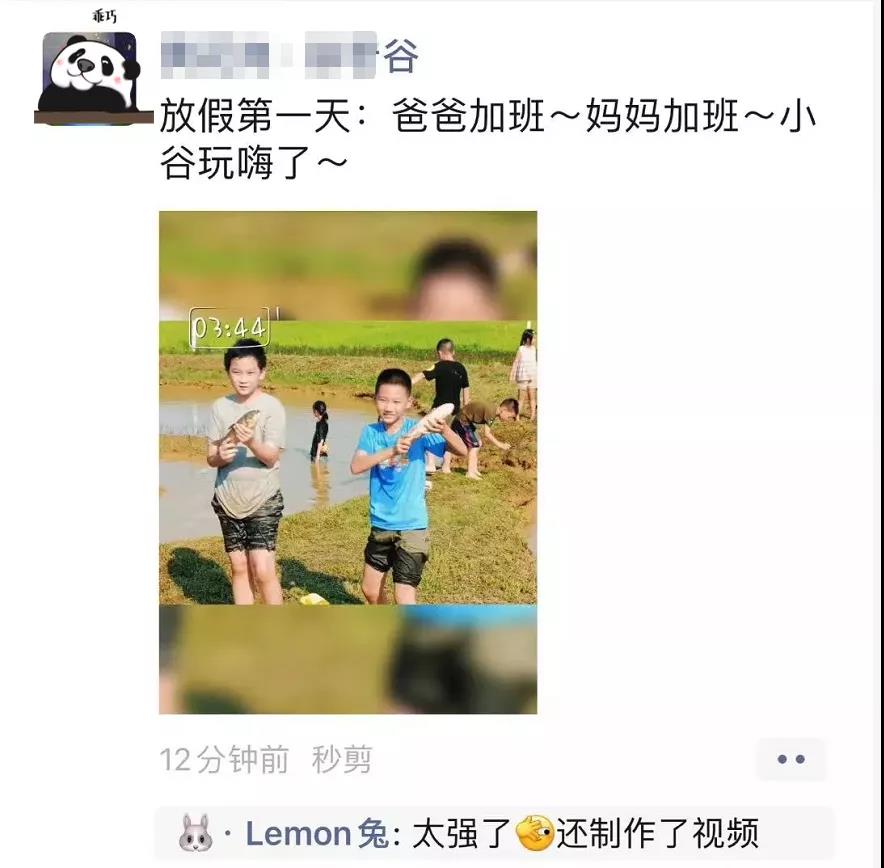Click the 03:44 timer overlay on the video
Viewport: 884px width, 868px height.
click(229, 328)
